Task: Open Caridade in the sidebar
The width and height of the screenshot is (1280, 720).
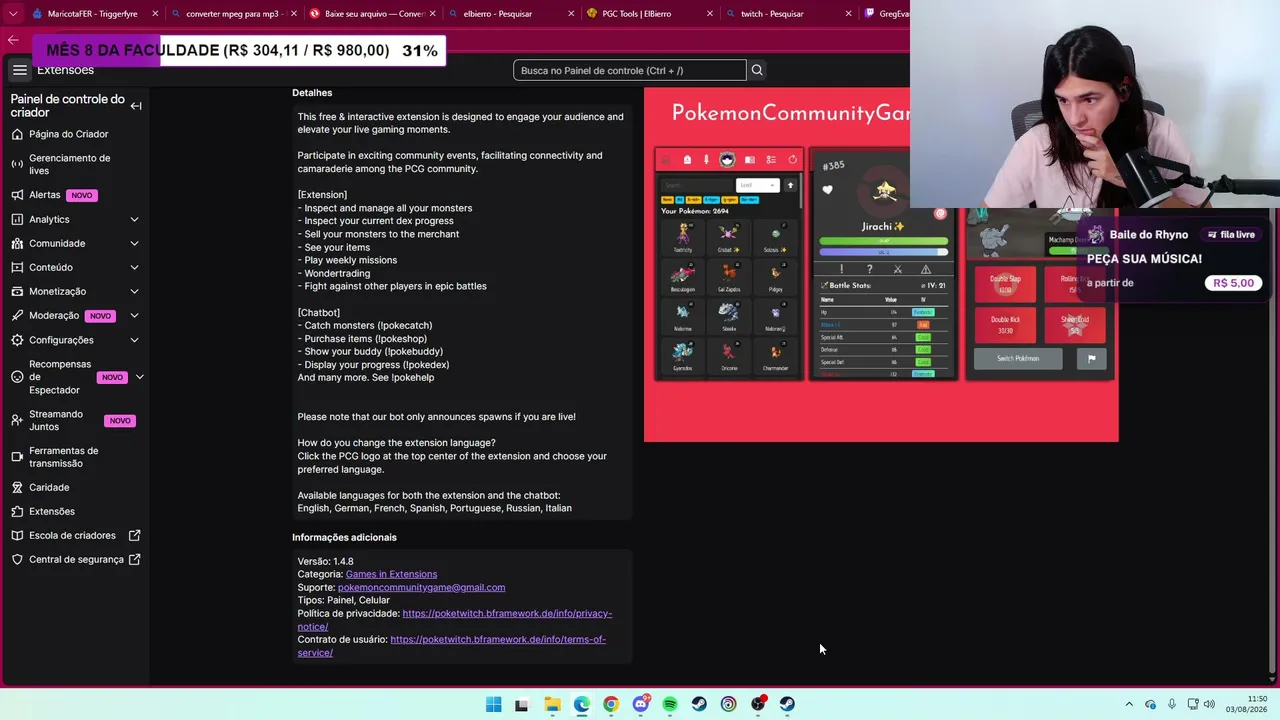Action: [x=75, y=487]
